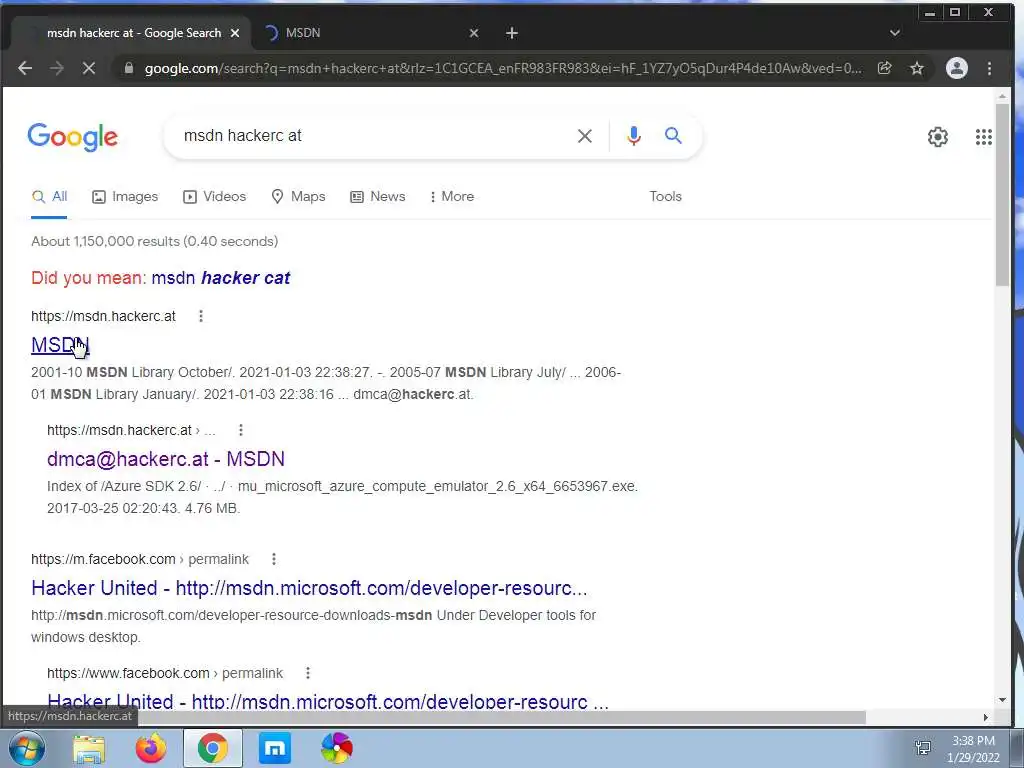Click the vertical scrollbar thumb
Screen dimensions: 1024x768
point(1002,193)
